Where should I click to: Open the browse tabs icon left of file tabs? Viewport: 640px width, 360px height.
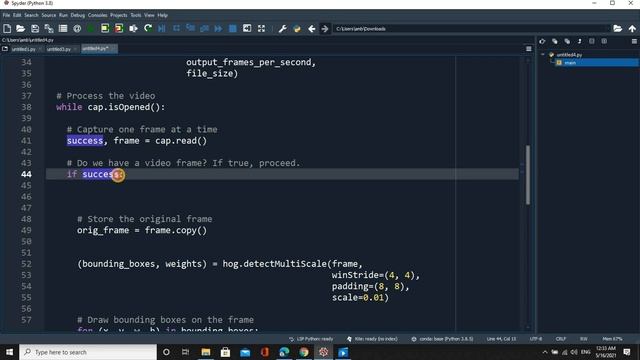(5, 49)
